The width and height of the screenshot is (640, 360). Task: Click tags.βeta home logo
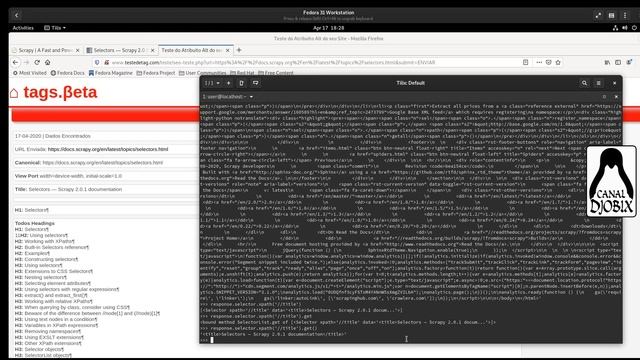tap(53, 93)
